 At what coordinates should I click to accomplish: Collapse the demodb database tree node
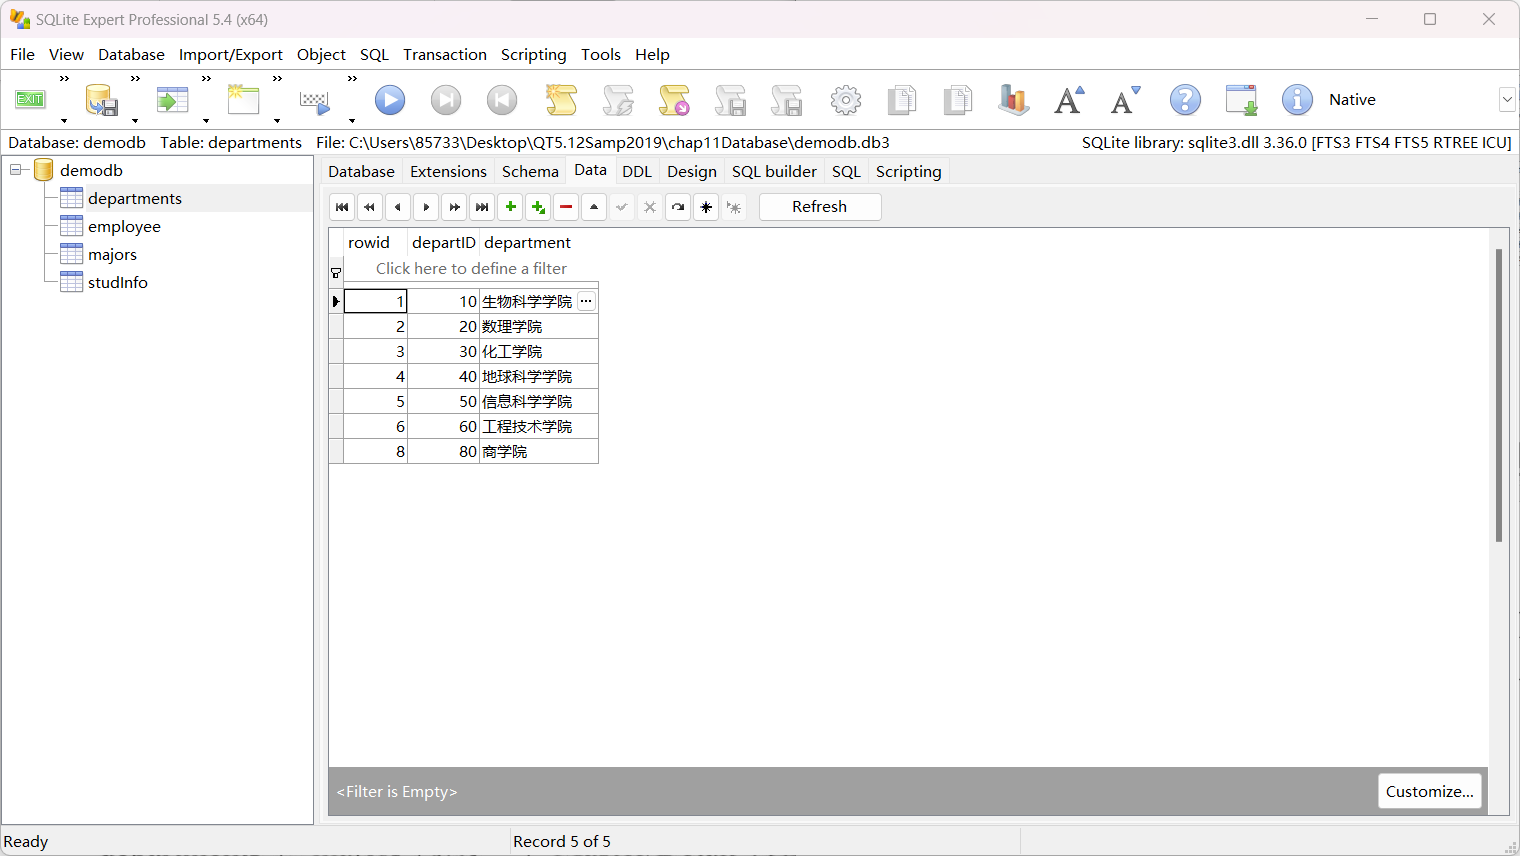pos(15,170)
